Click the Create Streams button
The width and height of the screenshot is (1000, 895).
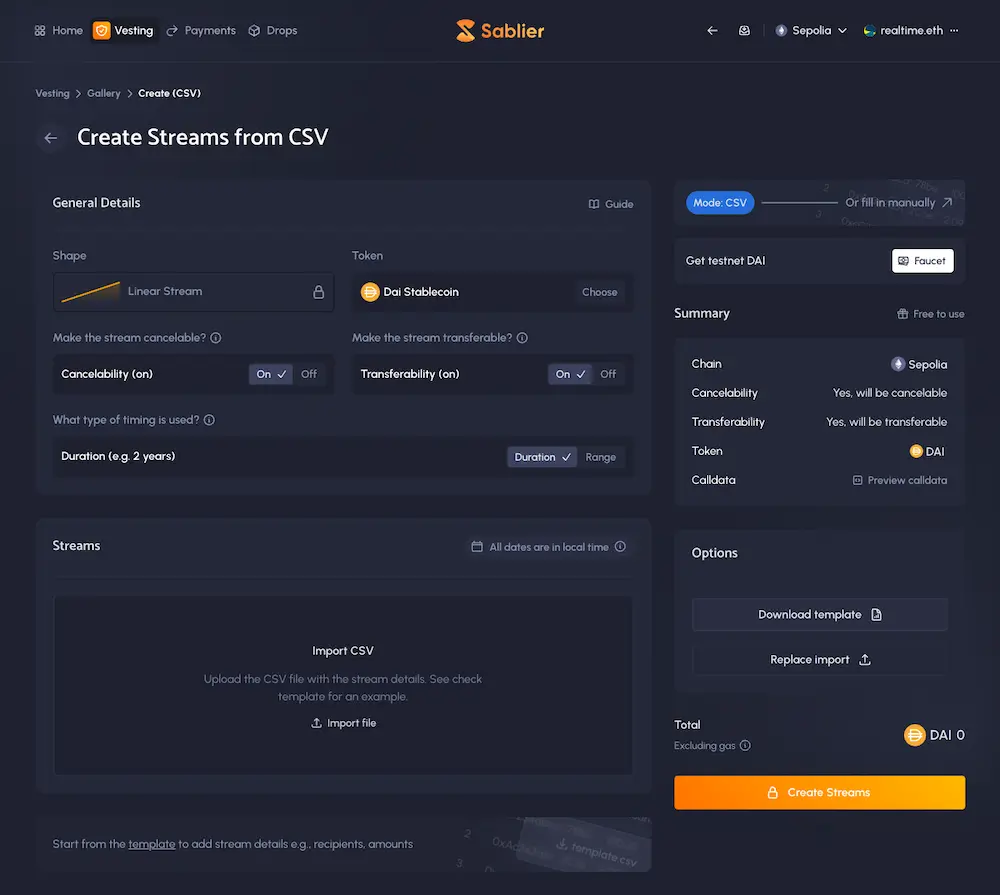point(819,792)
